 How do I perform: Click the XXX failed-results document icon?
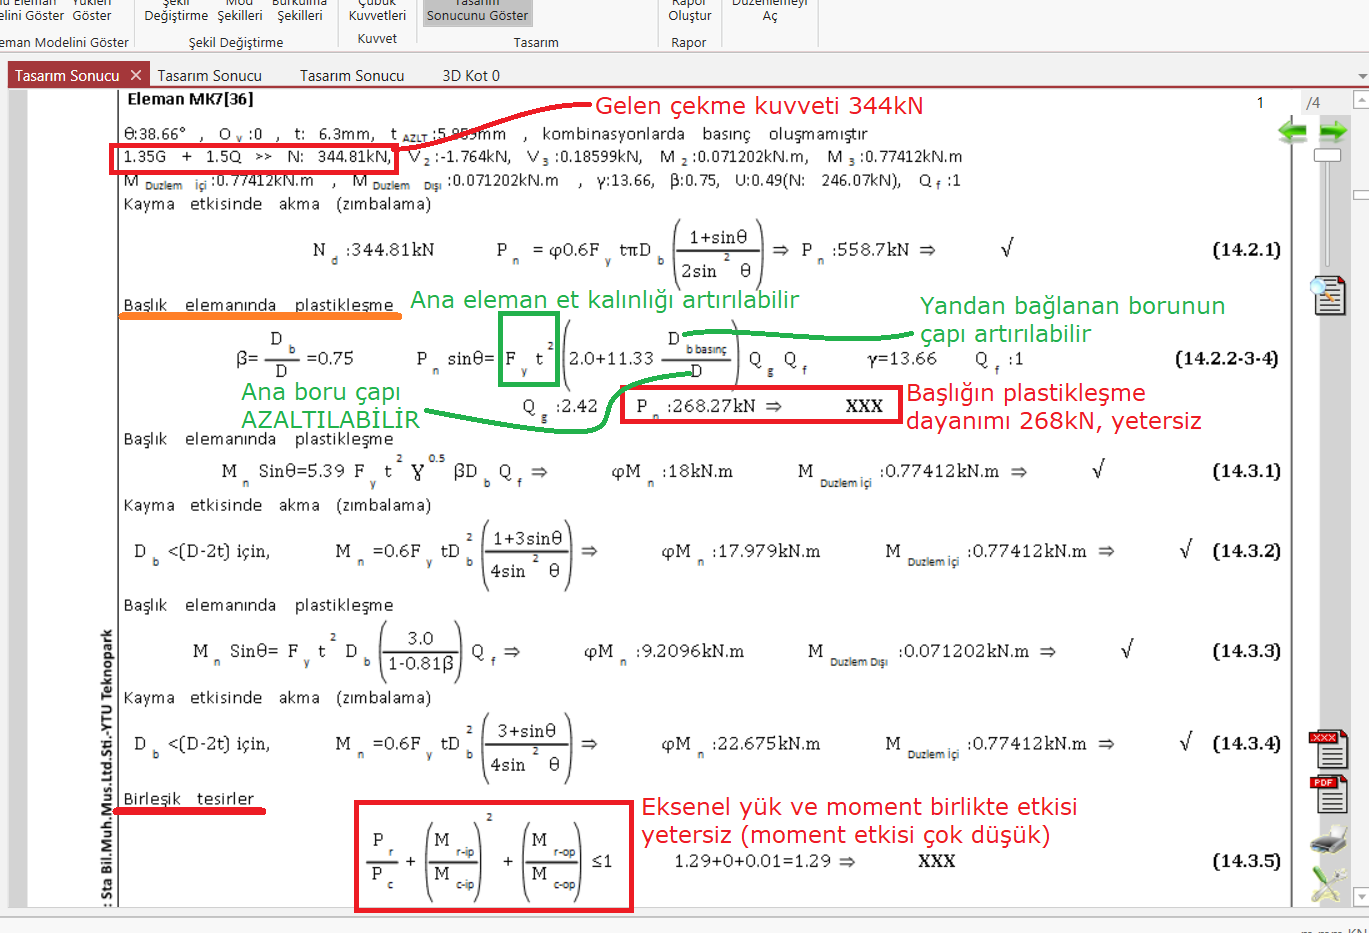pos(1329,749)
